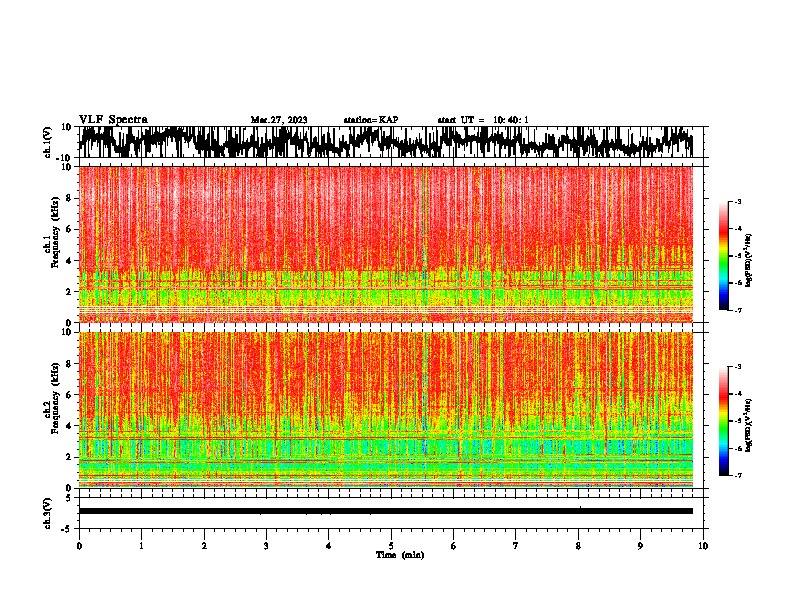Click the "VLF Spectra" title text
The height and width of the screenshot is (612, 792).
[113, 120]
